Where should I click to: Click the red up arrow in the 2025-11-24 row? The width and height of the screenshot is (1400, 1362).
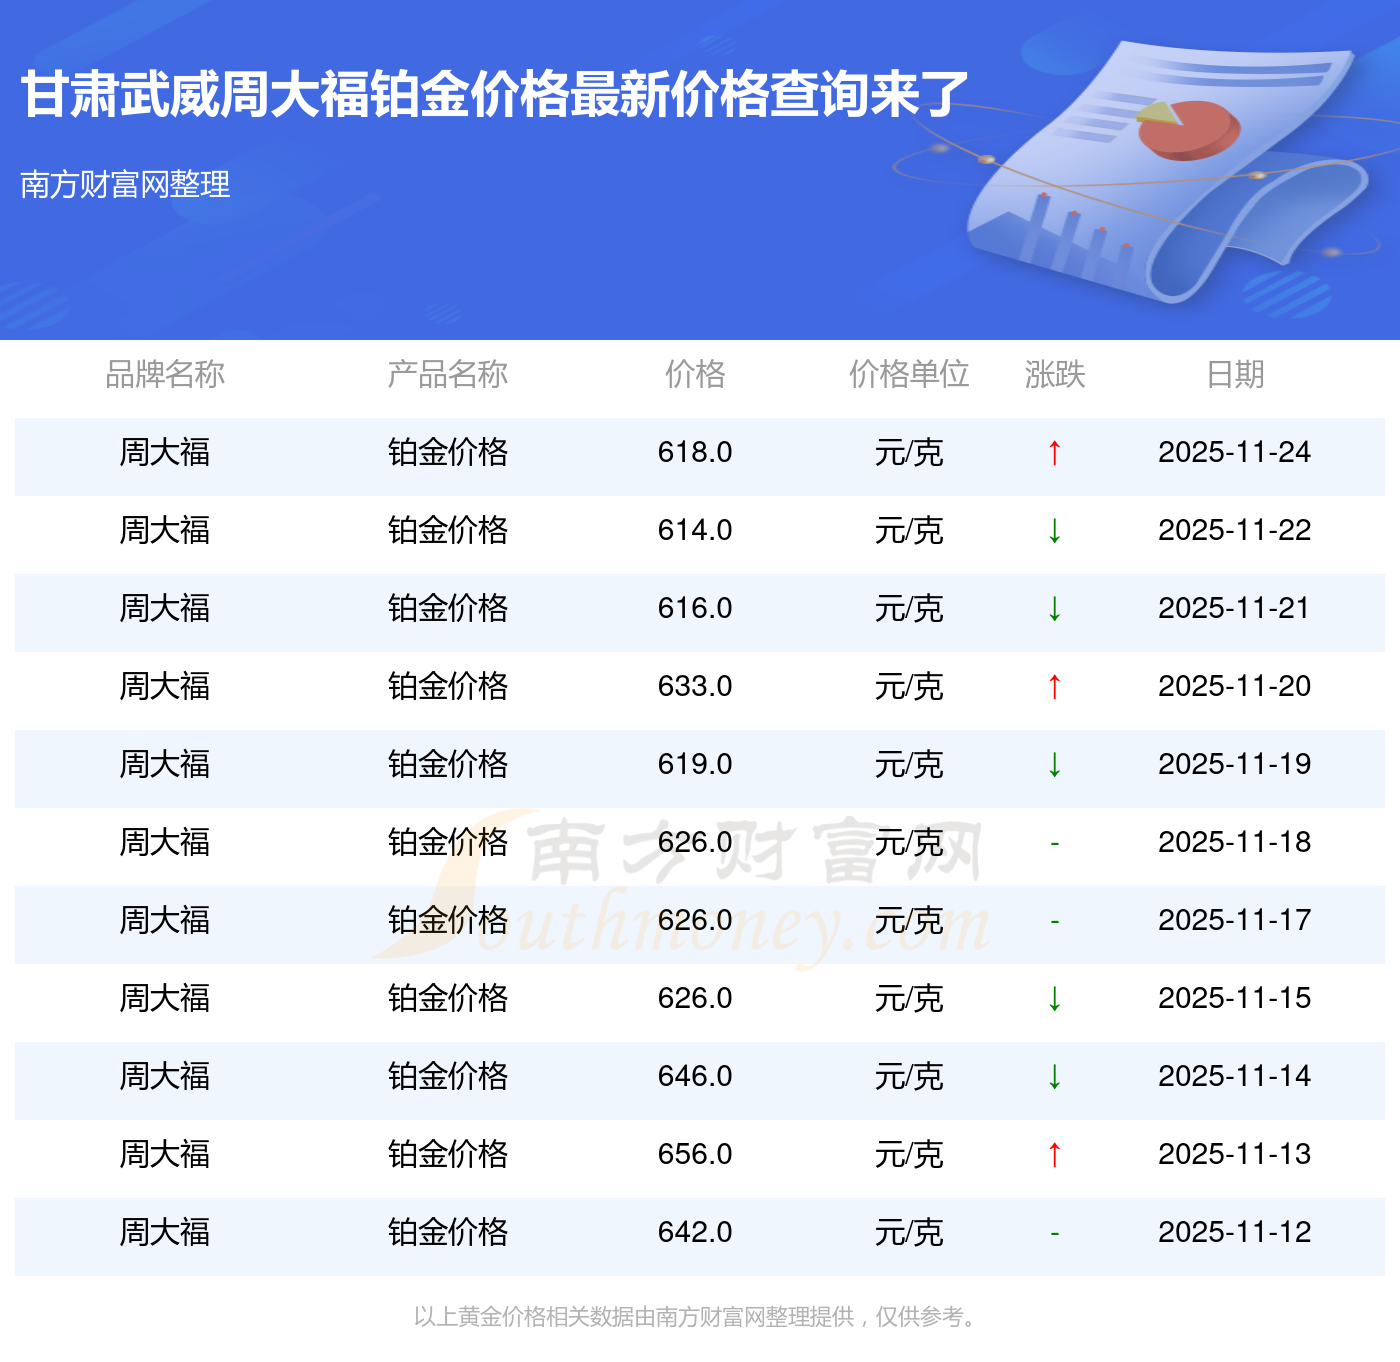point(1054,453)
